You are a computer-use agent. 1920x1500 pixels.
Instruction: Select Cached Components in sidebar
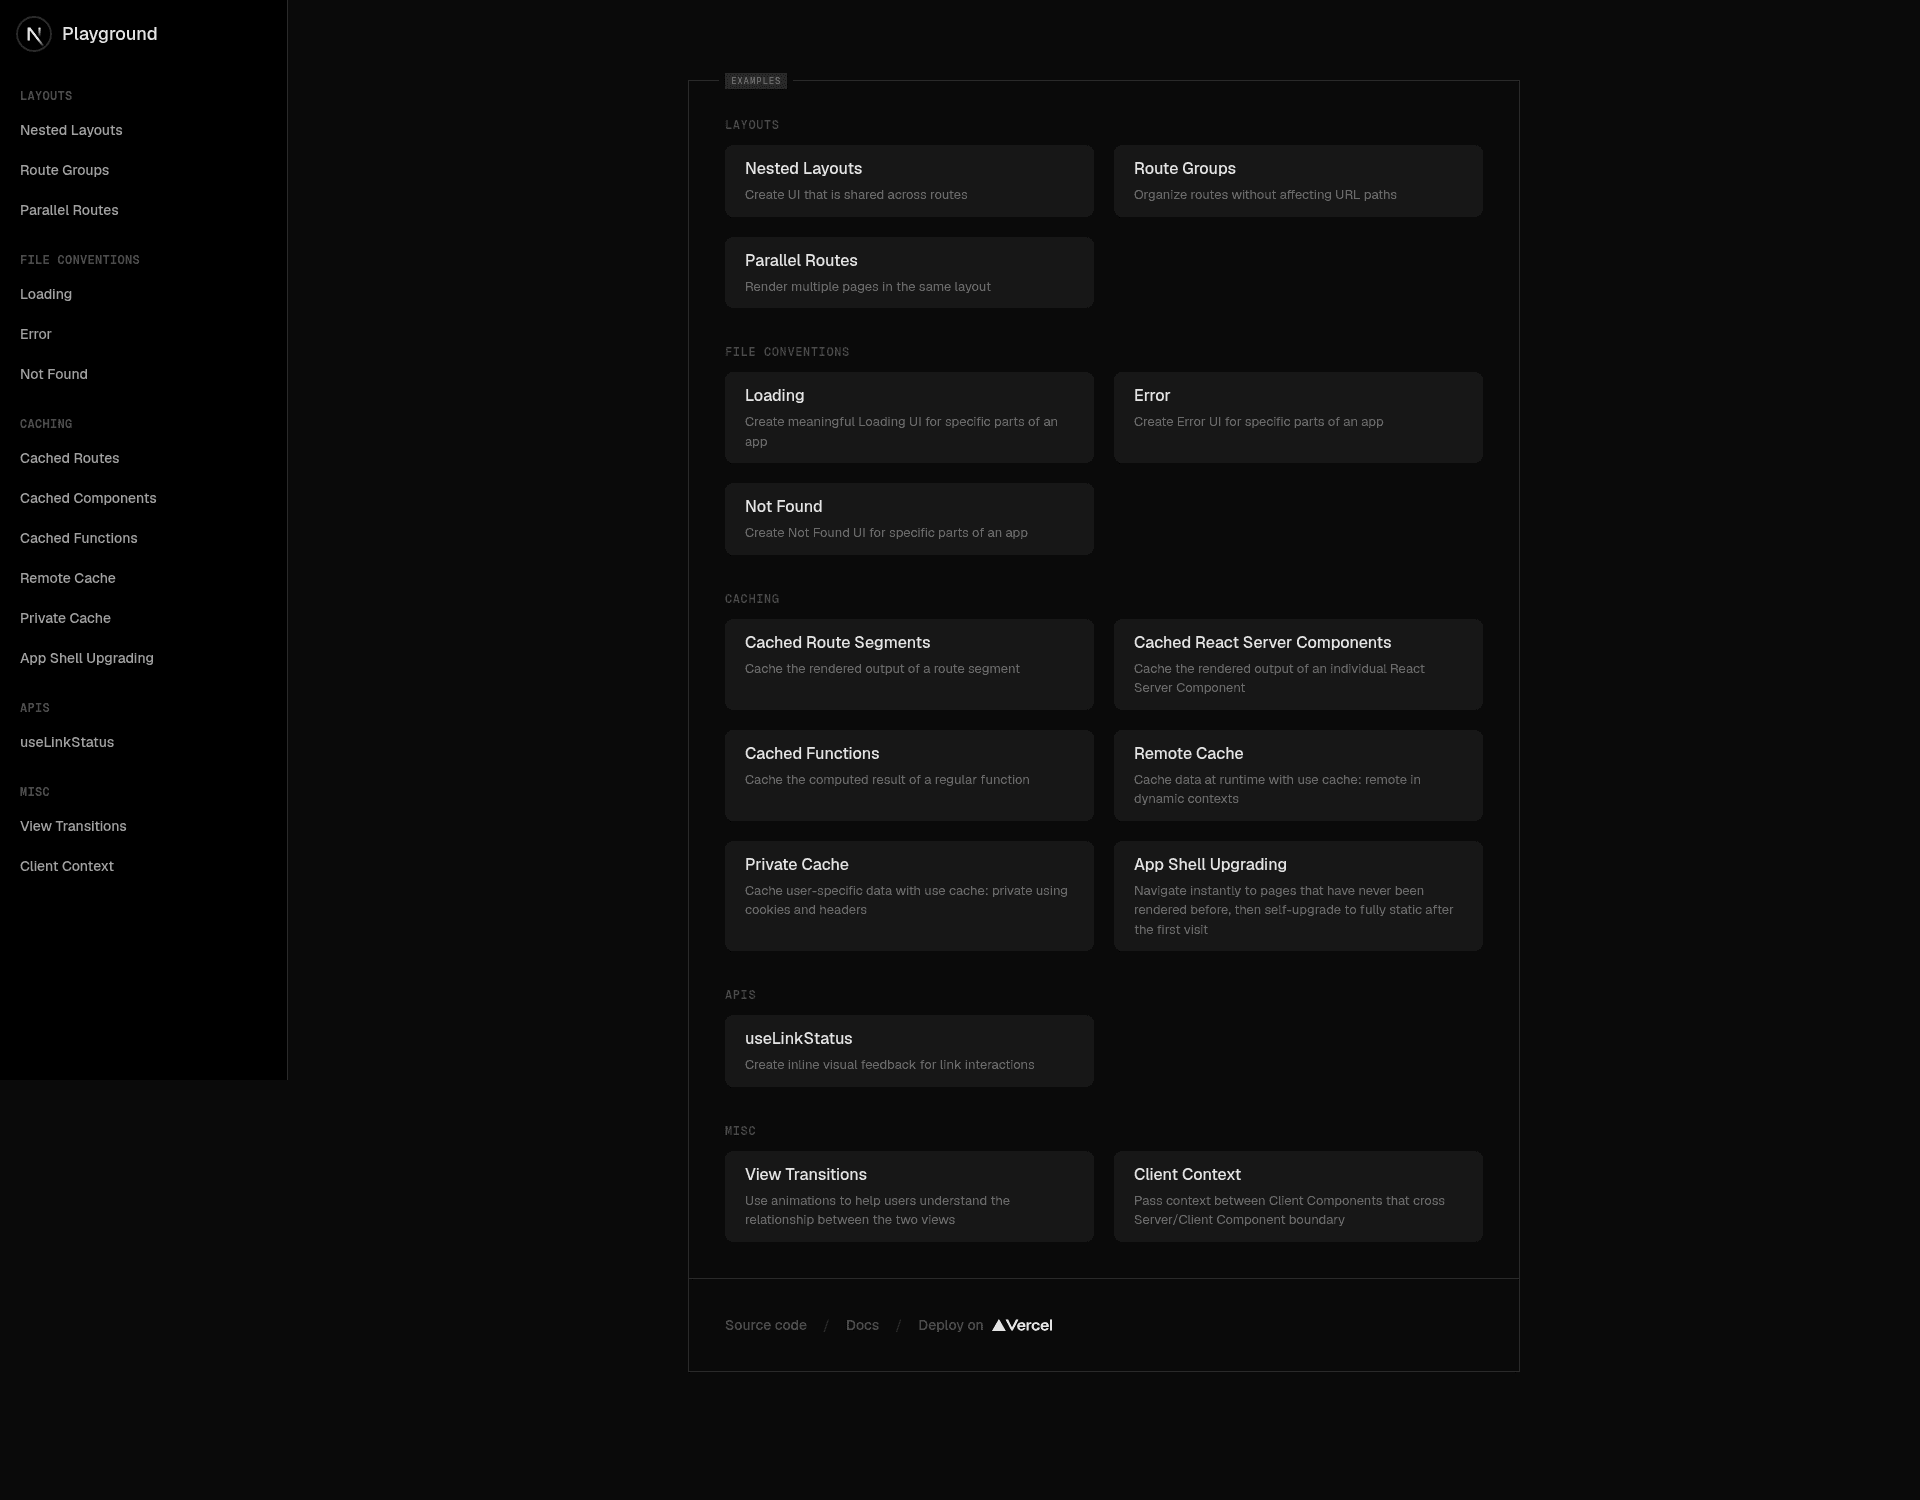tap(88, 498)
